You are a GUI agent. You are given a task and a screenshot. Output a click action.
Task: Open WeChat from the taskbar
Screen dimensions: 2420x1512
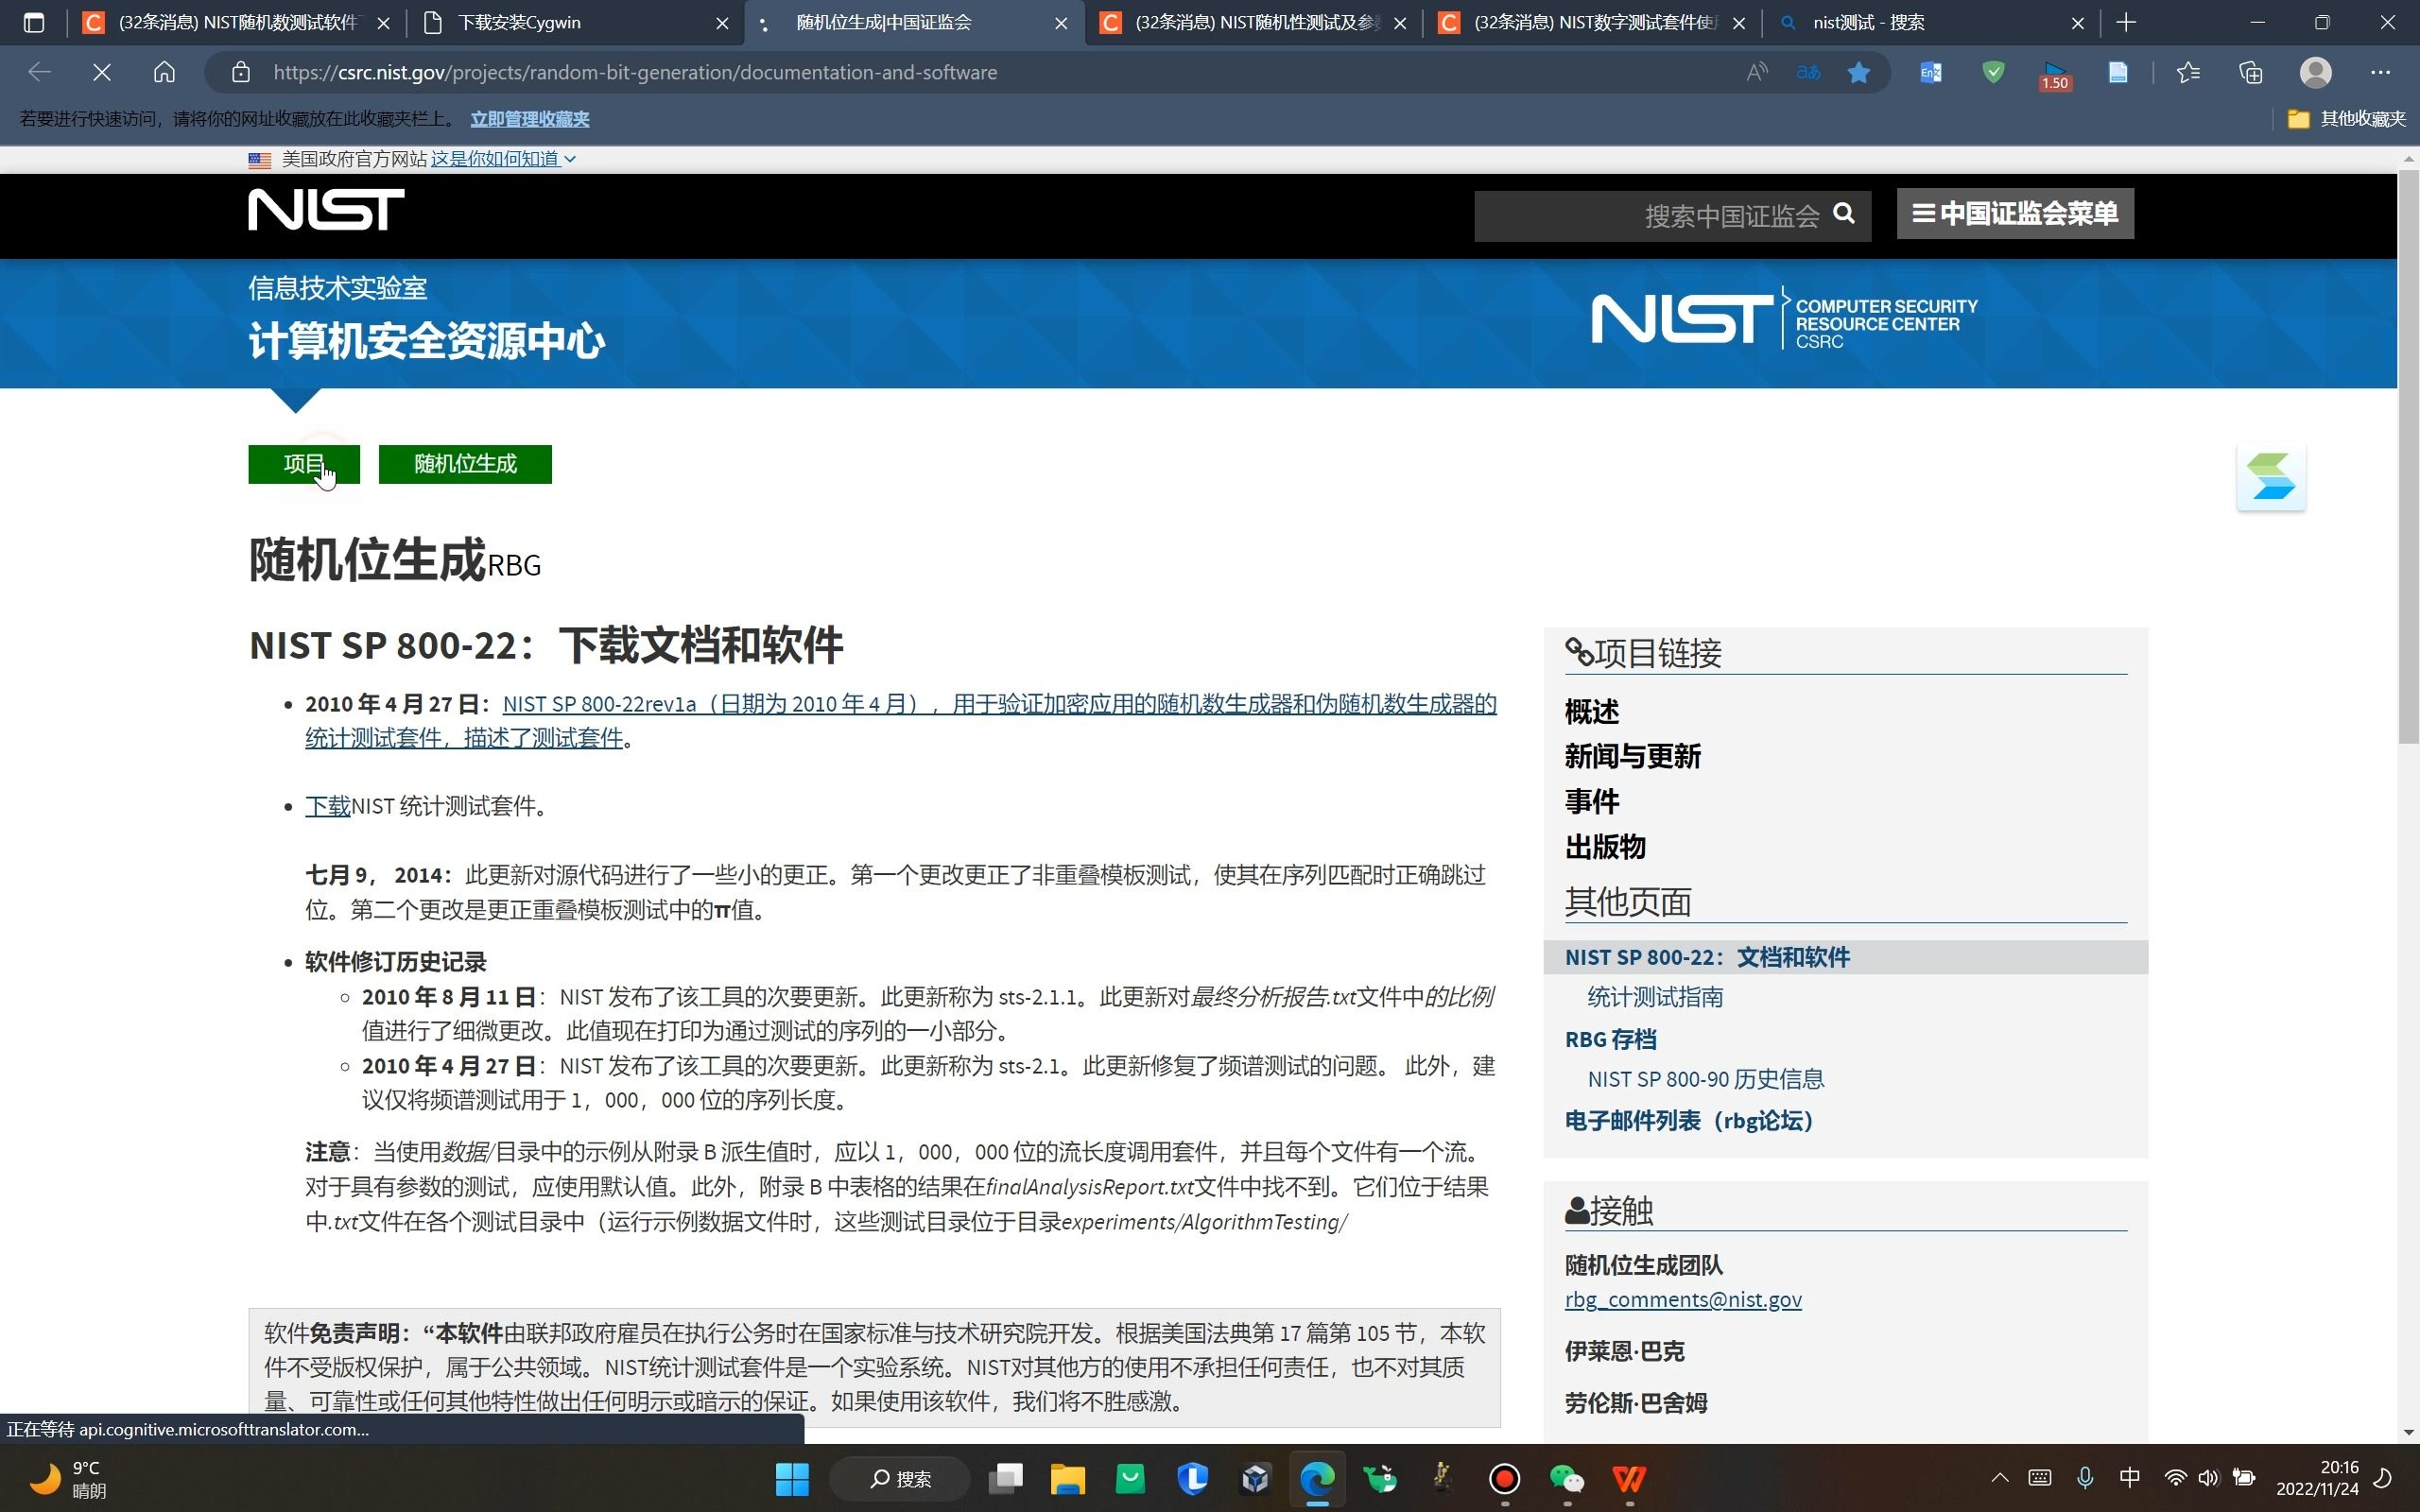[1566, 1478]
